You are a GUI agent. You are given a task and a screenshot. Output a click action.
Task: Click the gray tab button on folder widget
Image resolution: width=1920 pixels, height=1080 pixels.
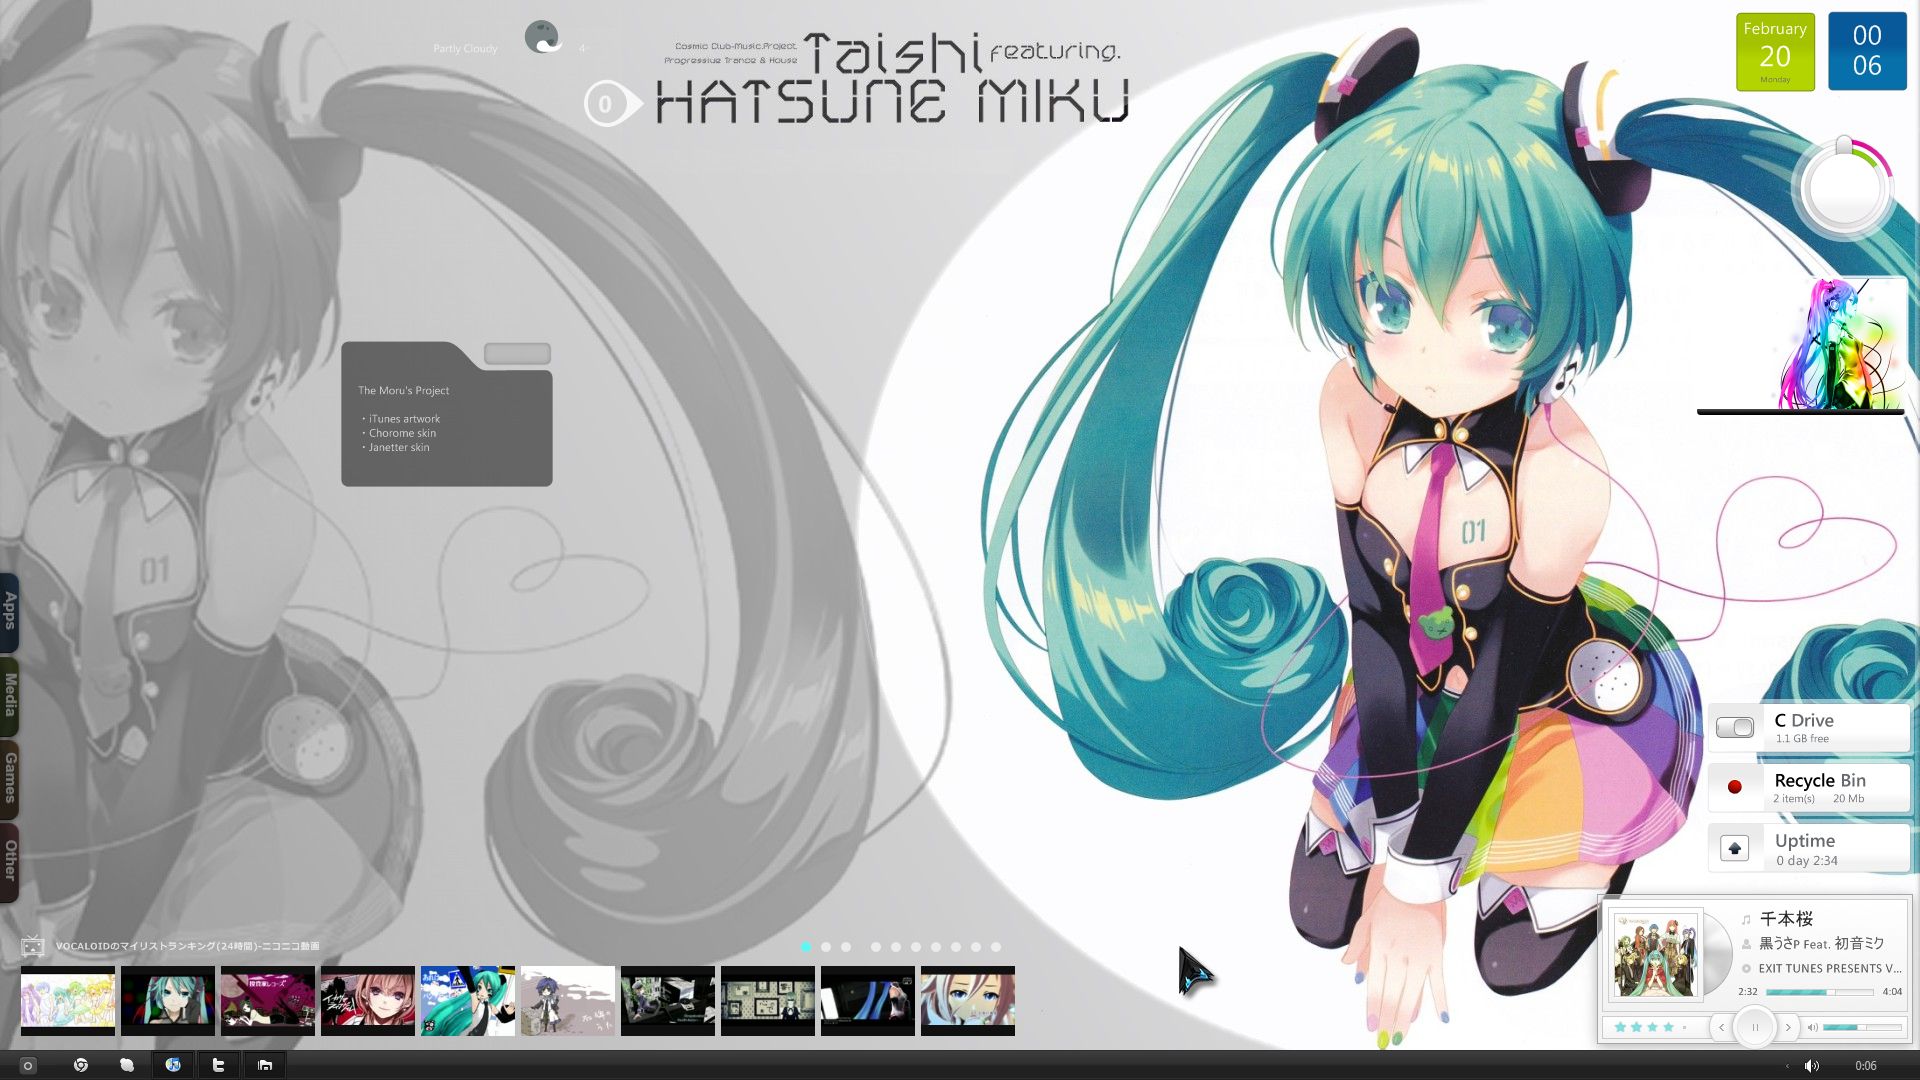pos(517,353)
